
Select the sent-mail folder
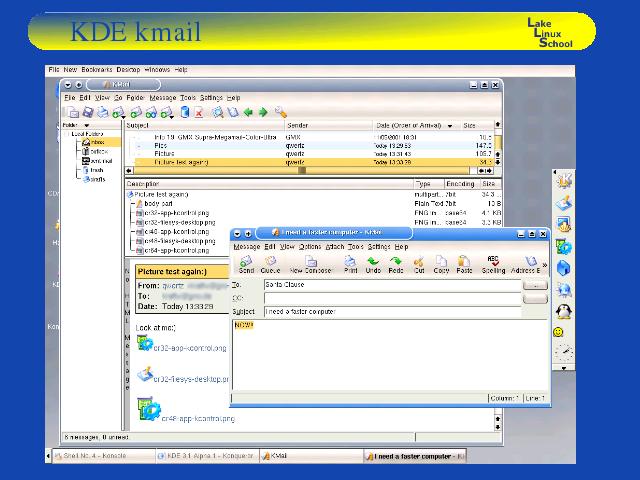[x=97, y=161]
